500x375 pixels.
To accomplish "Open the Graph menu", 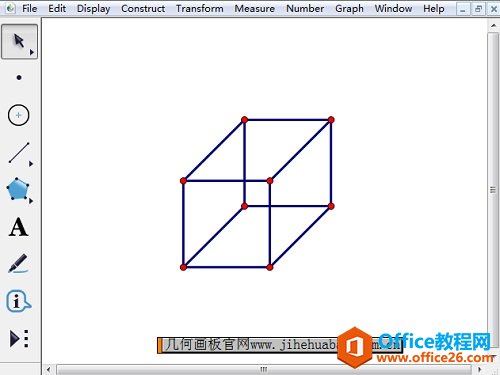I will [349, 9].
